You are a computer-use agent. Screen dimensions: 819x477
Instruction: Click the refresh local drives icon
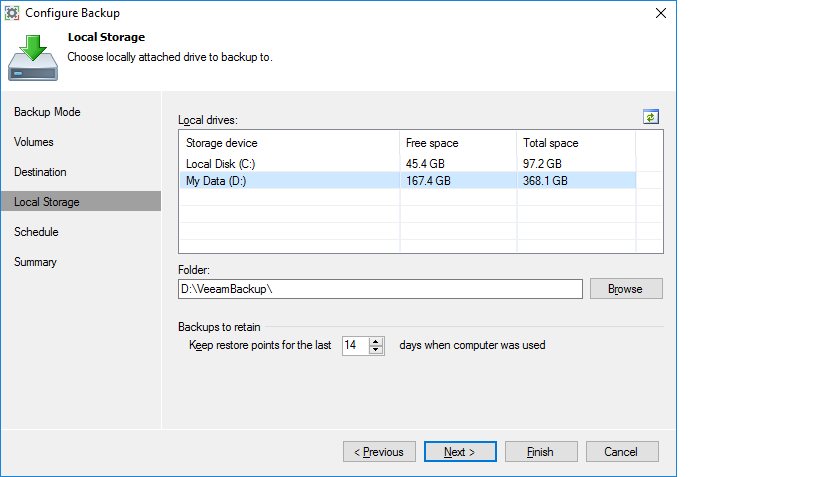pyautogui.click(x=651, y=117)
